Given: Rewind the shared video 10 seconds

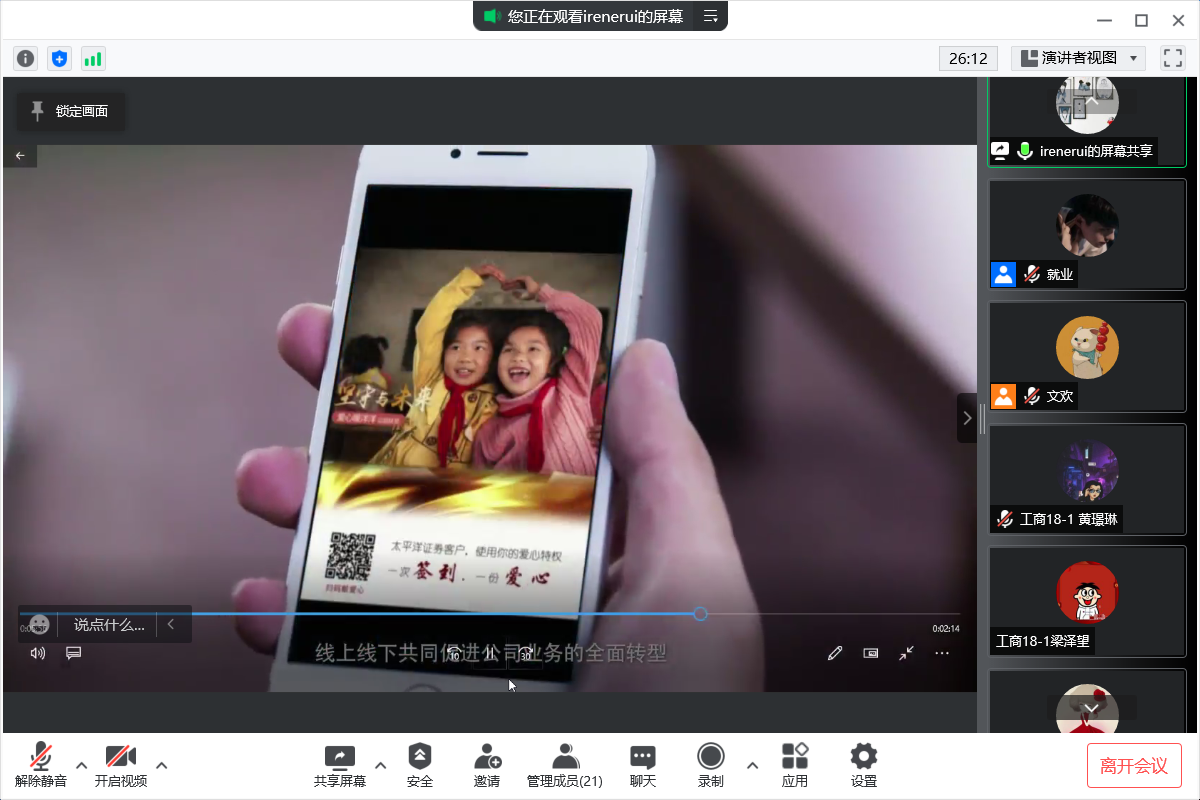Looking at the screenshot, I should (x=454, y=653).
